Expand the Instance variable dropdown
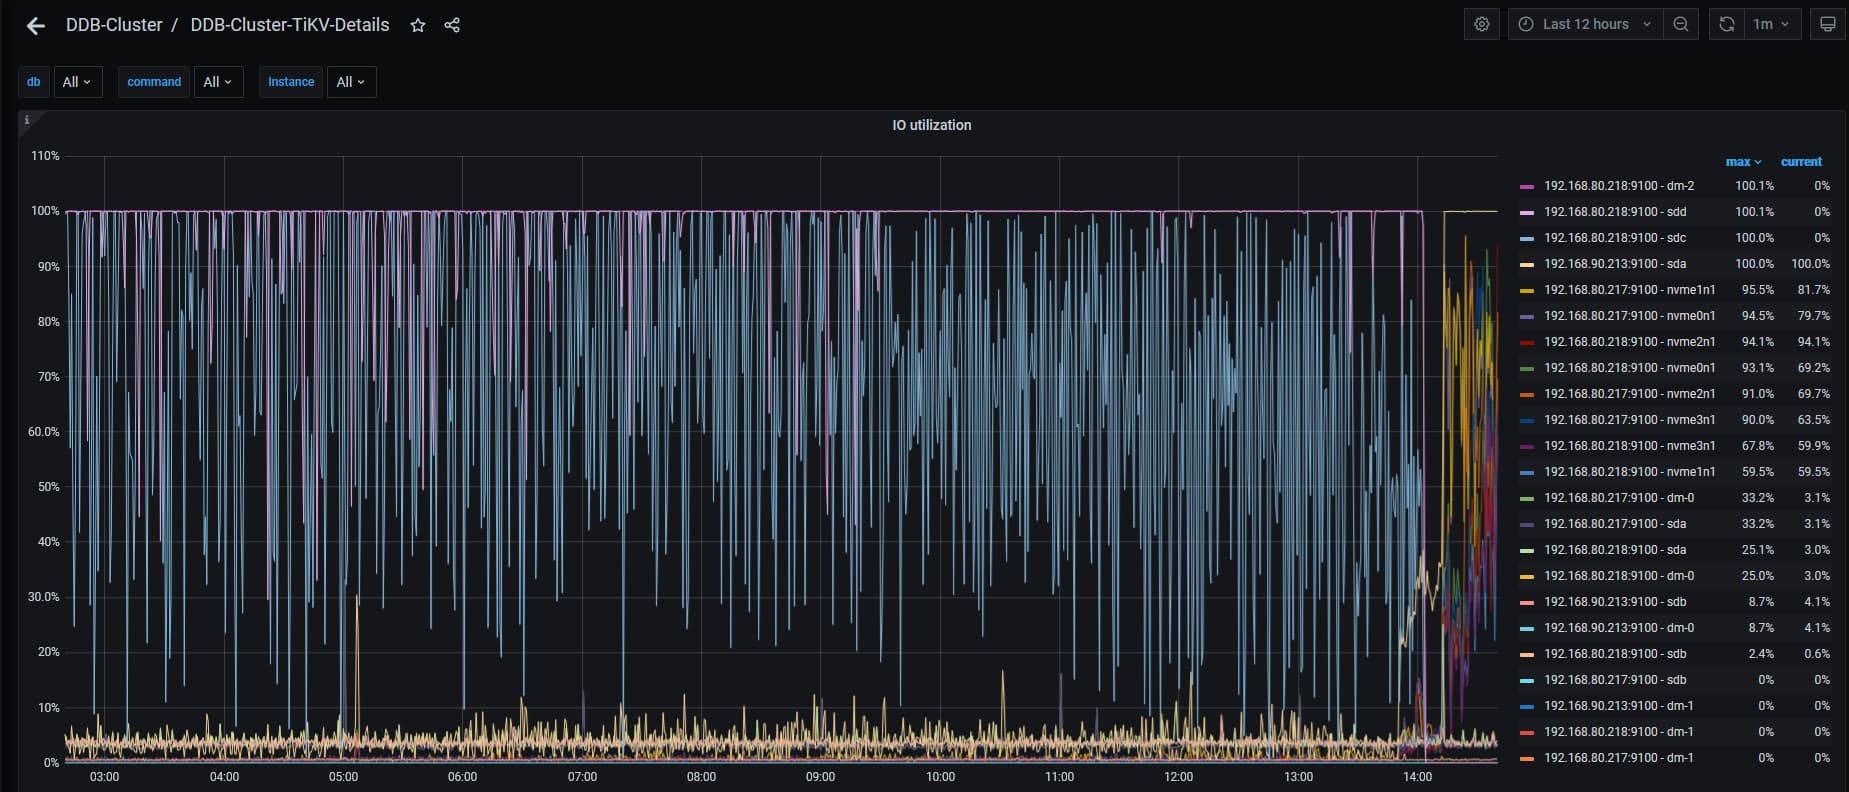This screenshot has width=1849, height=792. pos(351,82)
